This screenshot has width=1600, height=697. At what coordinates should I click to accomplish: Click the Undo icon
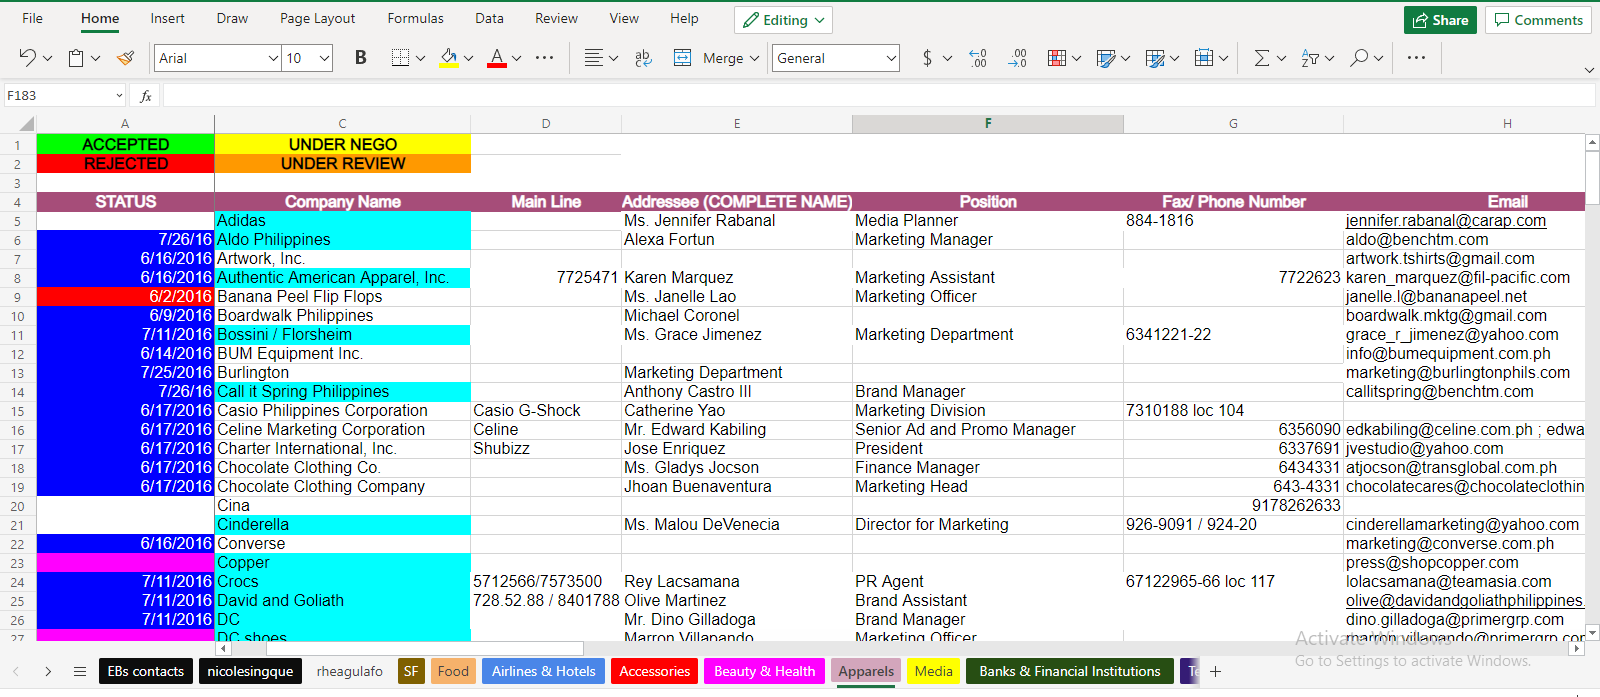click(27, 58)
